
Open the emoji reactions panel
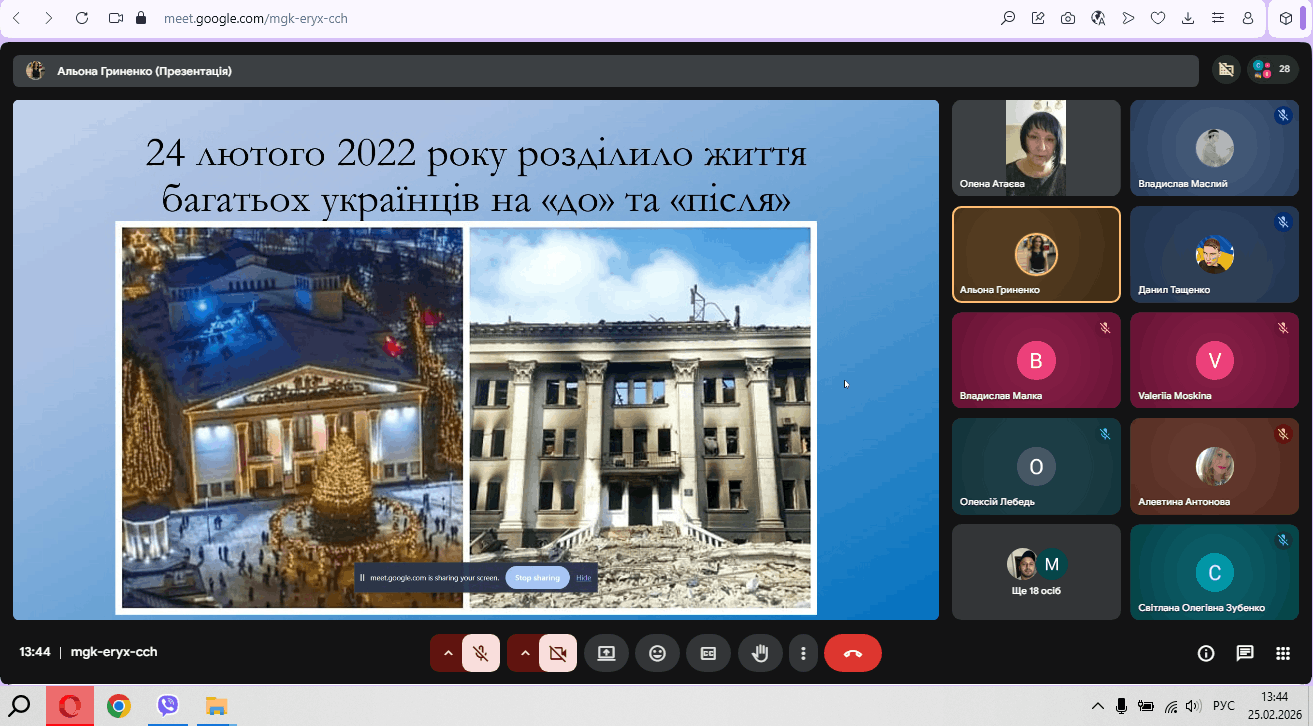click(x=657, y=653)
